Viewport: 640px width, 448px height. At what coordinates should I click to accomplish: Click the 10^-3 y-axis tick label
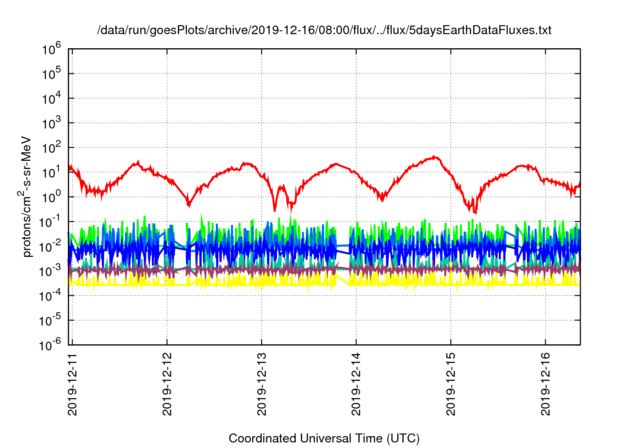coord(50,271)
